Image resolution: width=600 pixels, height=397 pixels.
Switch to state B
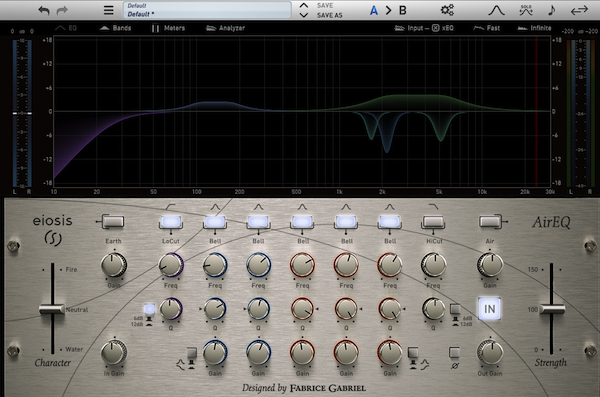[x=403, y=10]
